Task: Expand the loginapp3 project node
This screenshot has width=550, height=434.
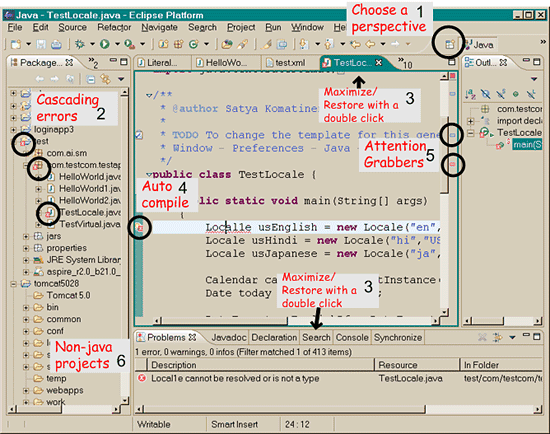Action: (x=13, y=129)
